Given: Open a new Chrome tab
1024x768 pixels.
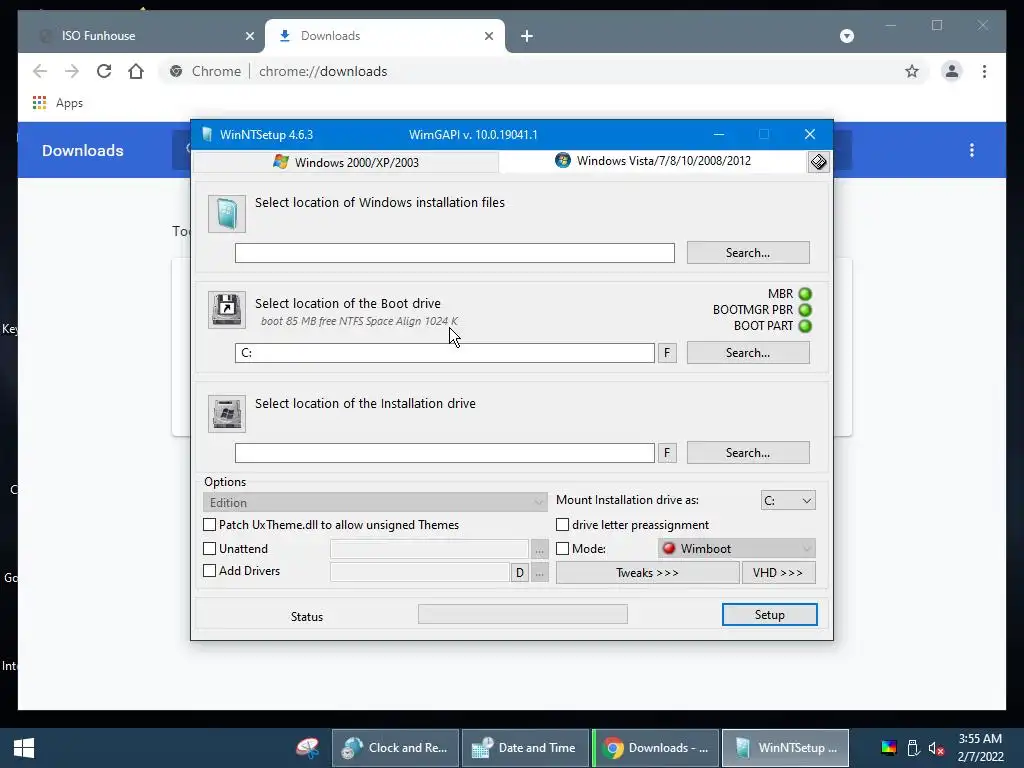Looking at the screenshot, I should click(x=527, y=36).
